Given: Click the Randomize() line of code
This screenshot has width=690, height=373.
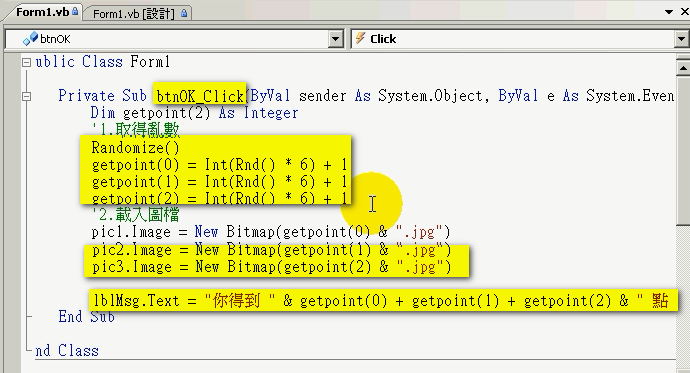Looking at the screenshot, I should (136, 148).
